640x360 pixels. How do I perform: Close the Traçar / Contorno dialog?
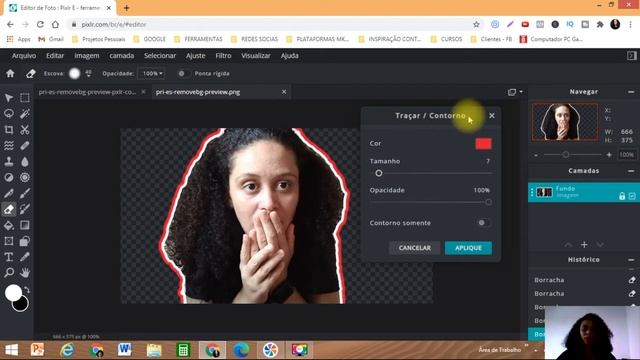492,116
